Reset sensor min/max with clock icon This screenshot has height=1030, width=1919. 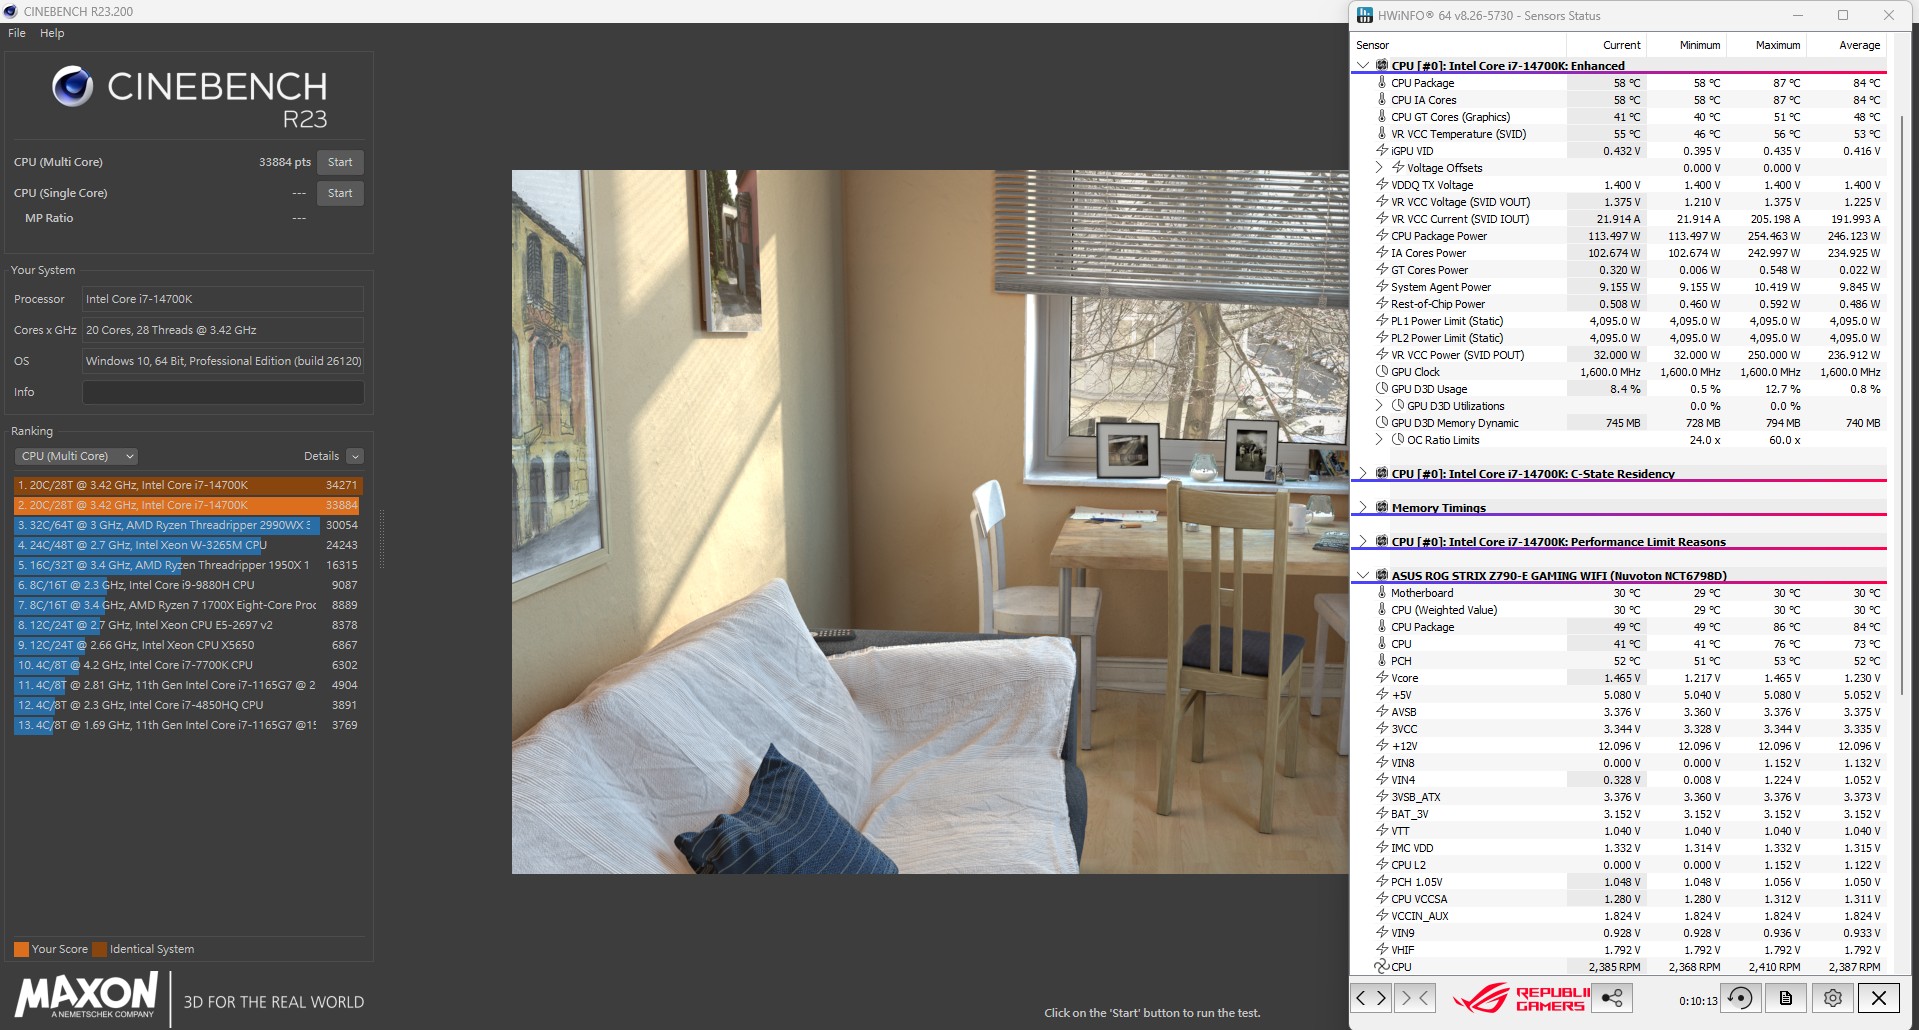(1740, 998)
